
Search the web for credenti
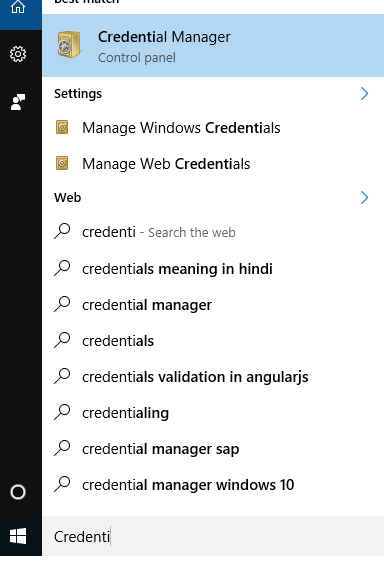coord(213,232)
